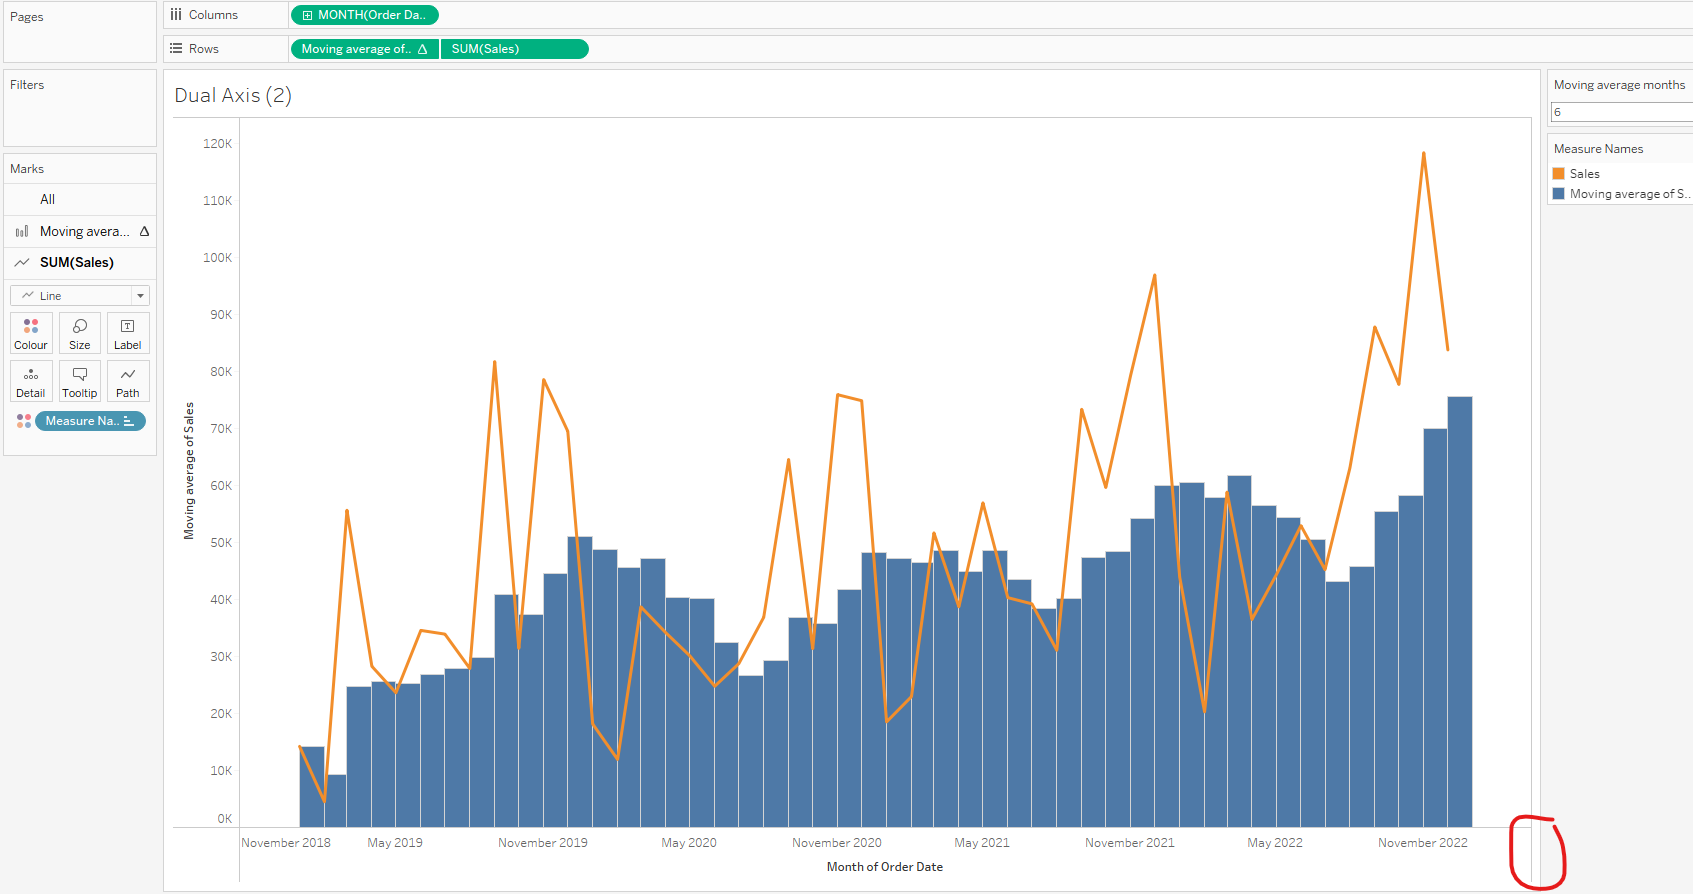Image resolution: width=1693 pixels, height=894 pixels.
Task: Click the delta icon on Moving average marks row
Action: [x=145, y=231]
